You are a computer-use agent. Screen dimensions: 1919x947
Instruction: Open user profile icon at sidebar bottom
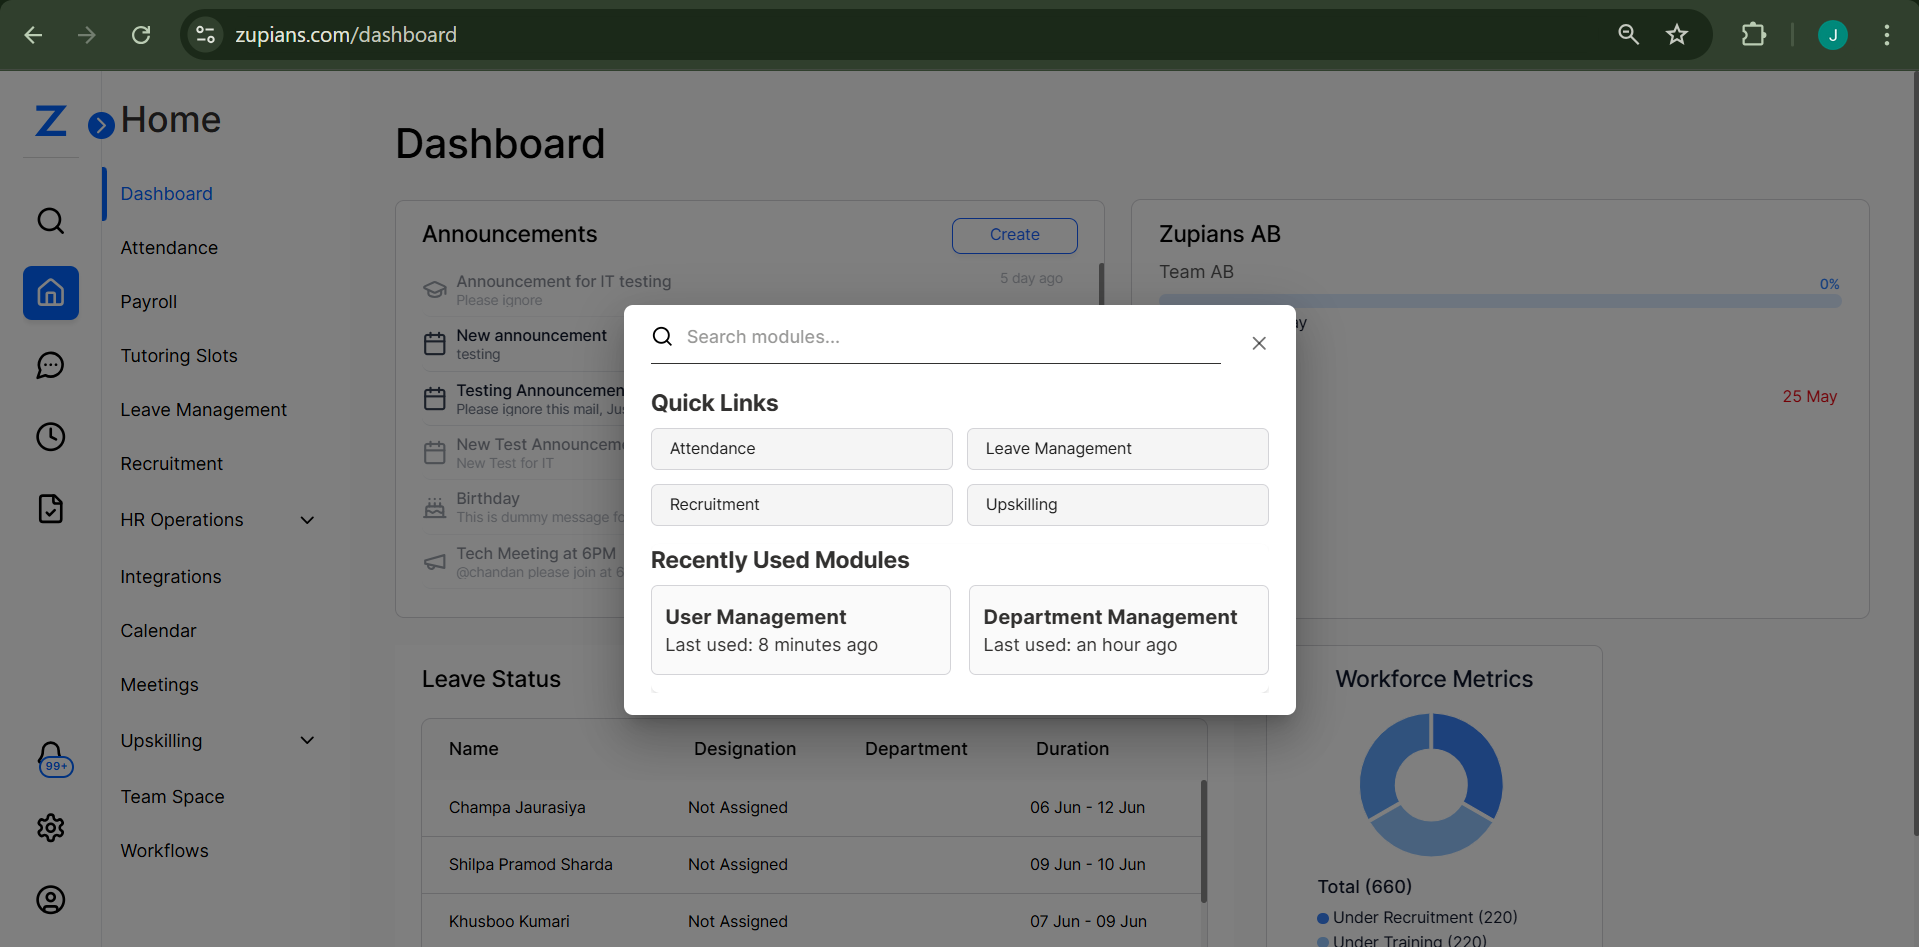point(51,900)
